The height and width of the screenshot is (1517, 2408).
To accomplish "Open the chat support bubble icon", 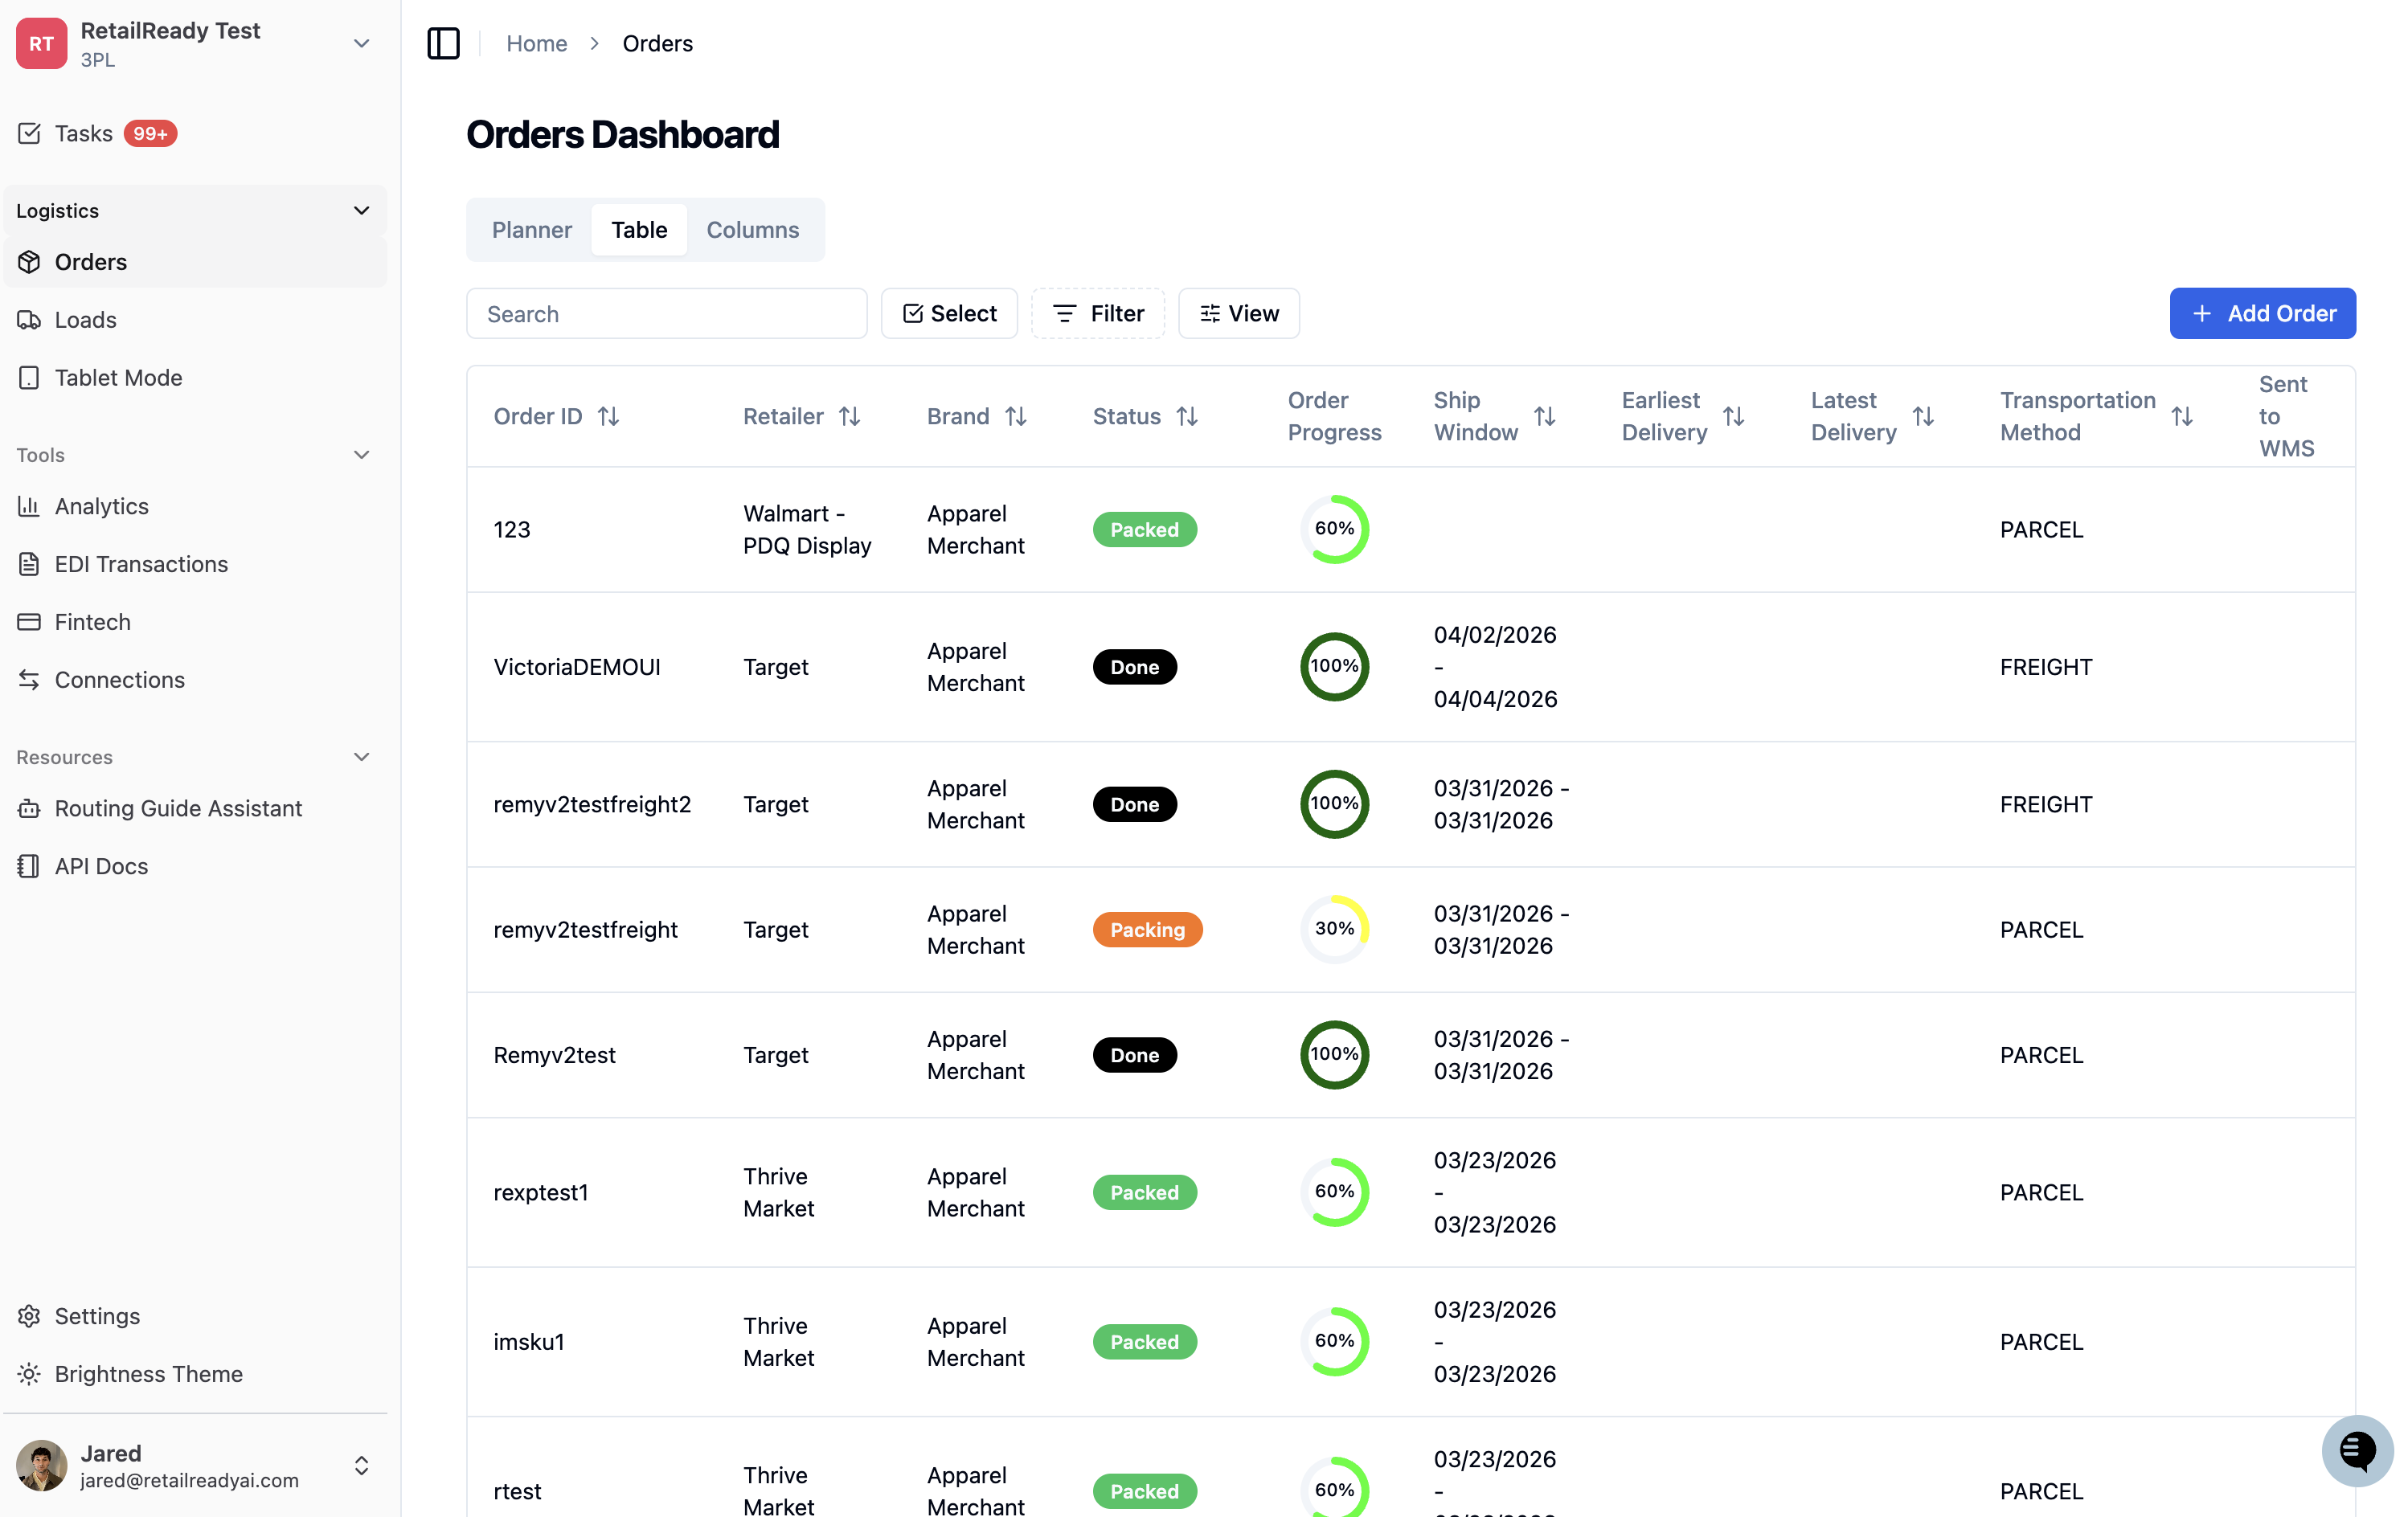I will 2357,1450.
